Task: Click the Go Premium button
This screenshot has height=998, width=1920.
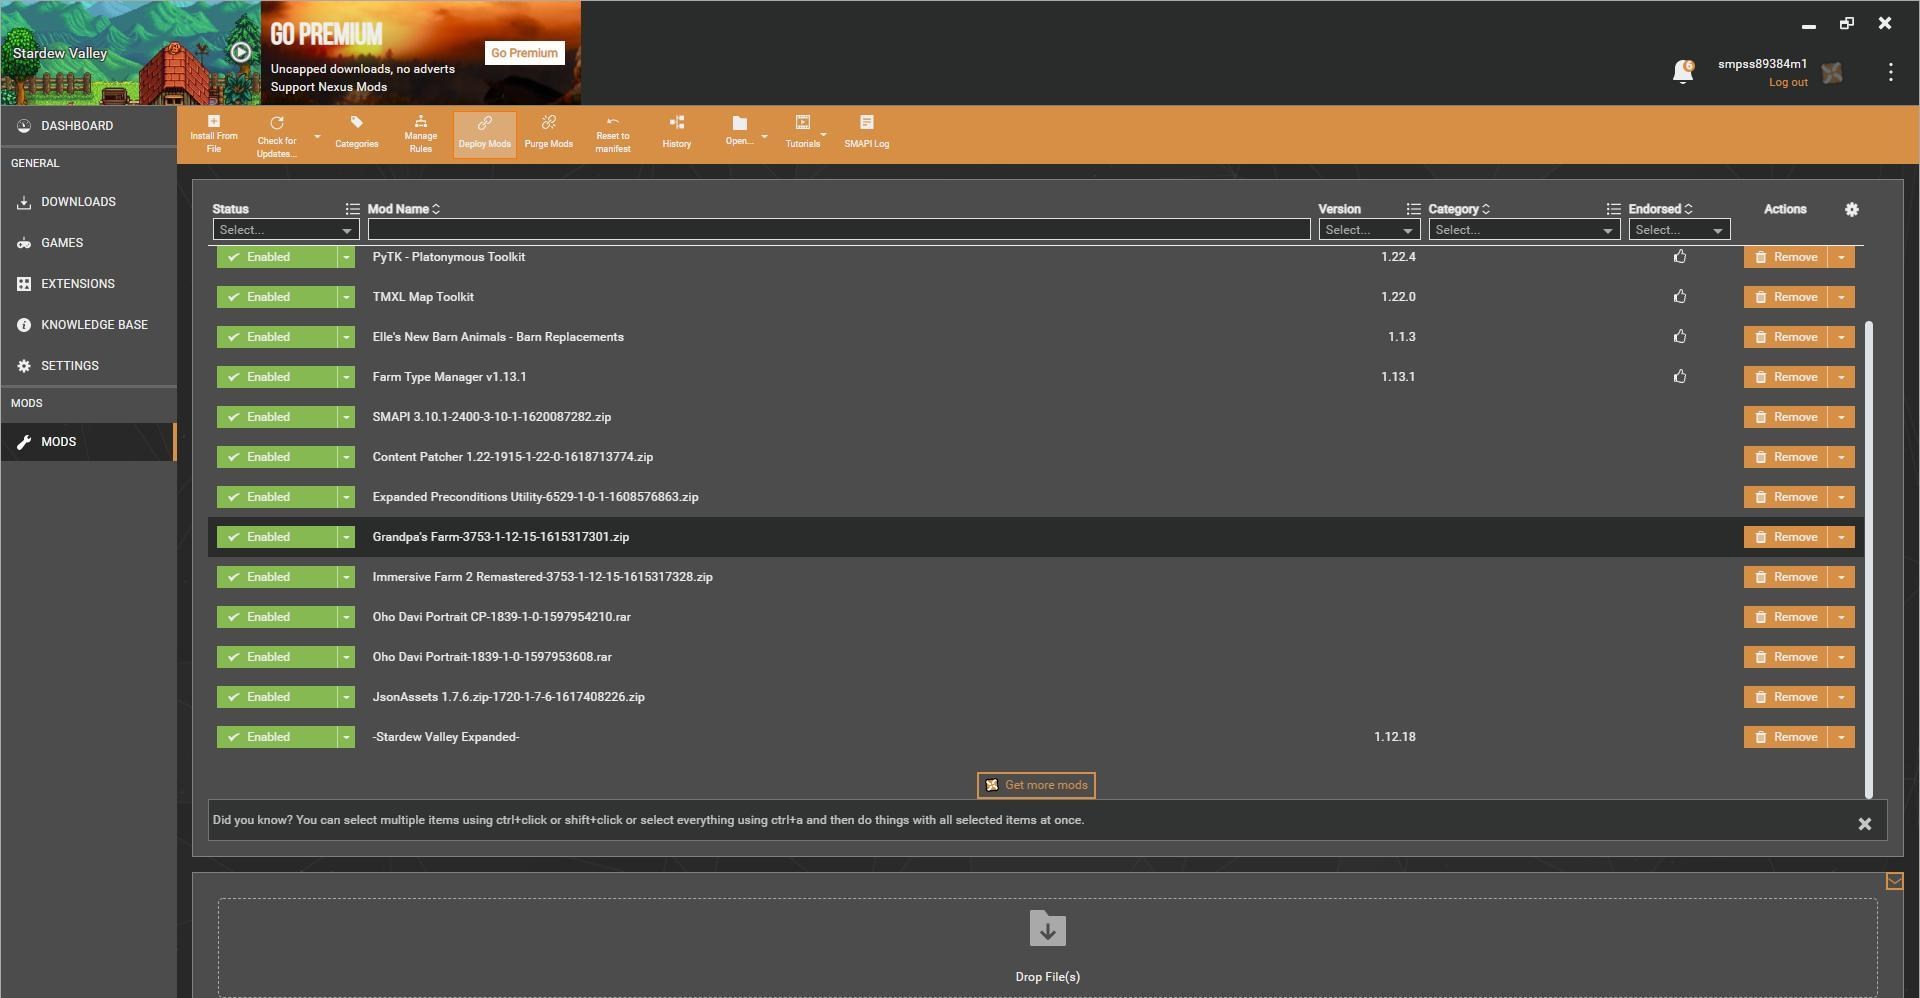Action: 524,53
